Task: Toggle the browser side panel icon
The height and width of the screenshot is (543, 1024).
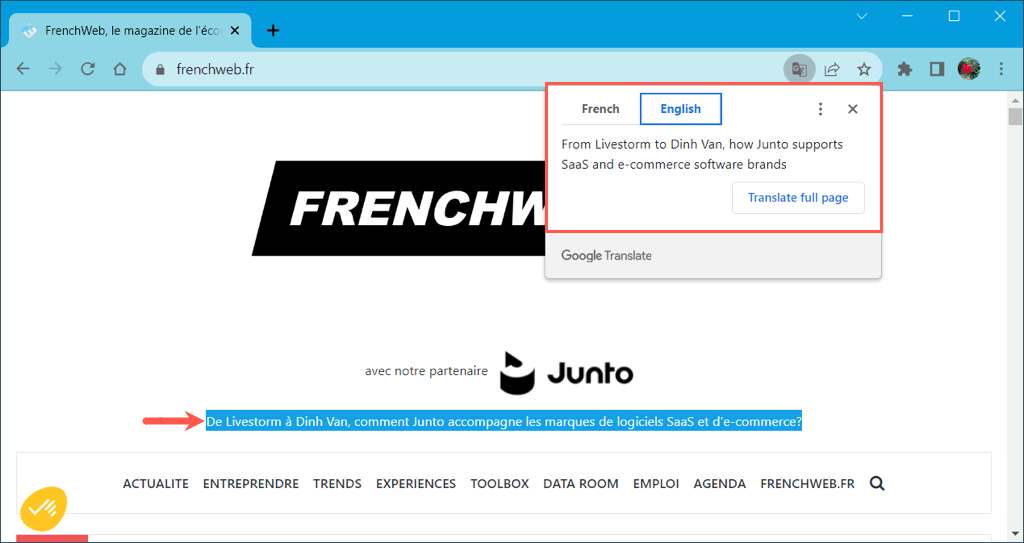Action: point(937,69)
